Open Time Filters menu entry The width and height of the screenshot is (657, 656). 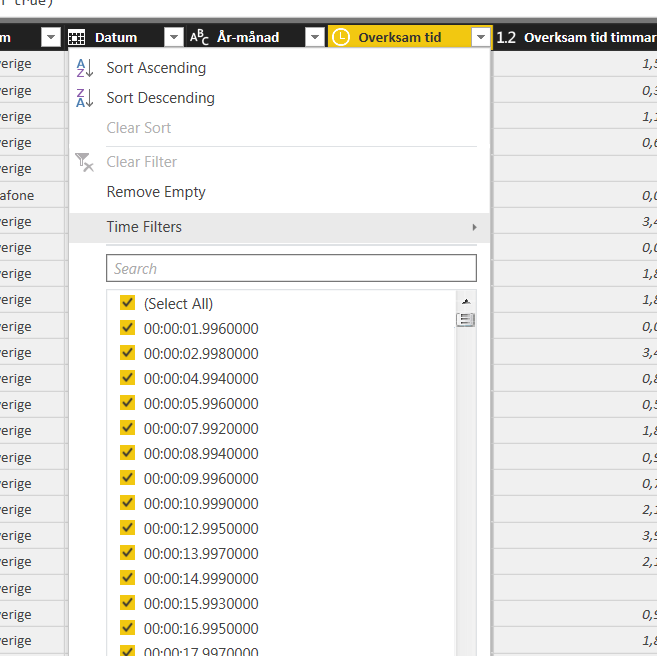(x=279, y=227)
